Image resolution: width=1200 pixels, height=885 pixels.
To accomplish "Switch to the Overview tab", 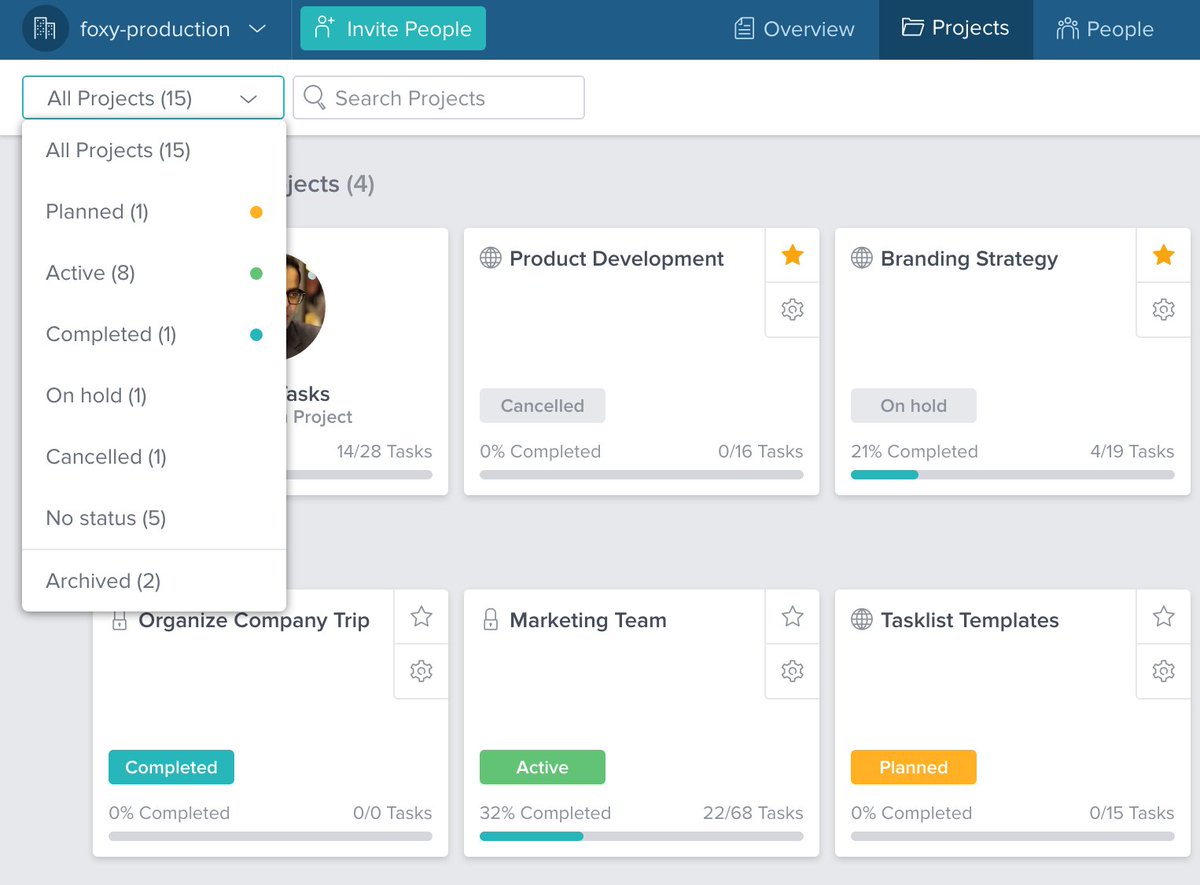I will click(794, 29).
